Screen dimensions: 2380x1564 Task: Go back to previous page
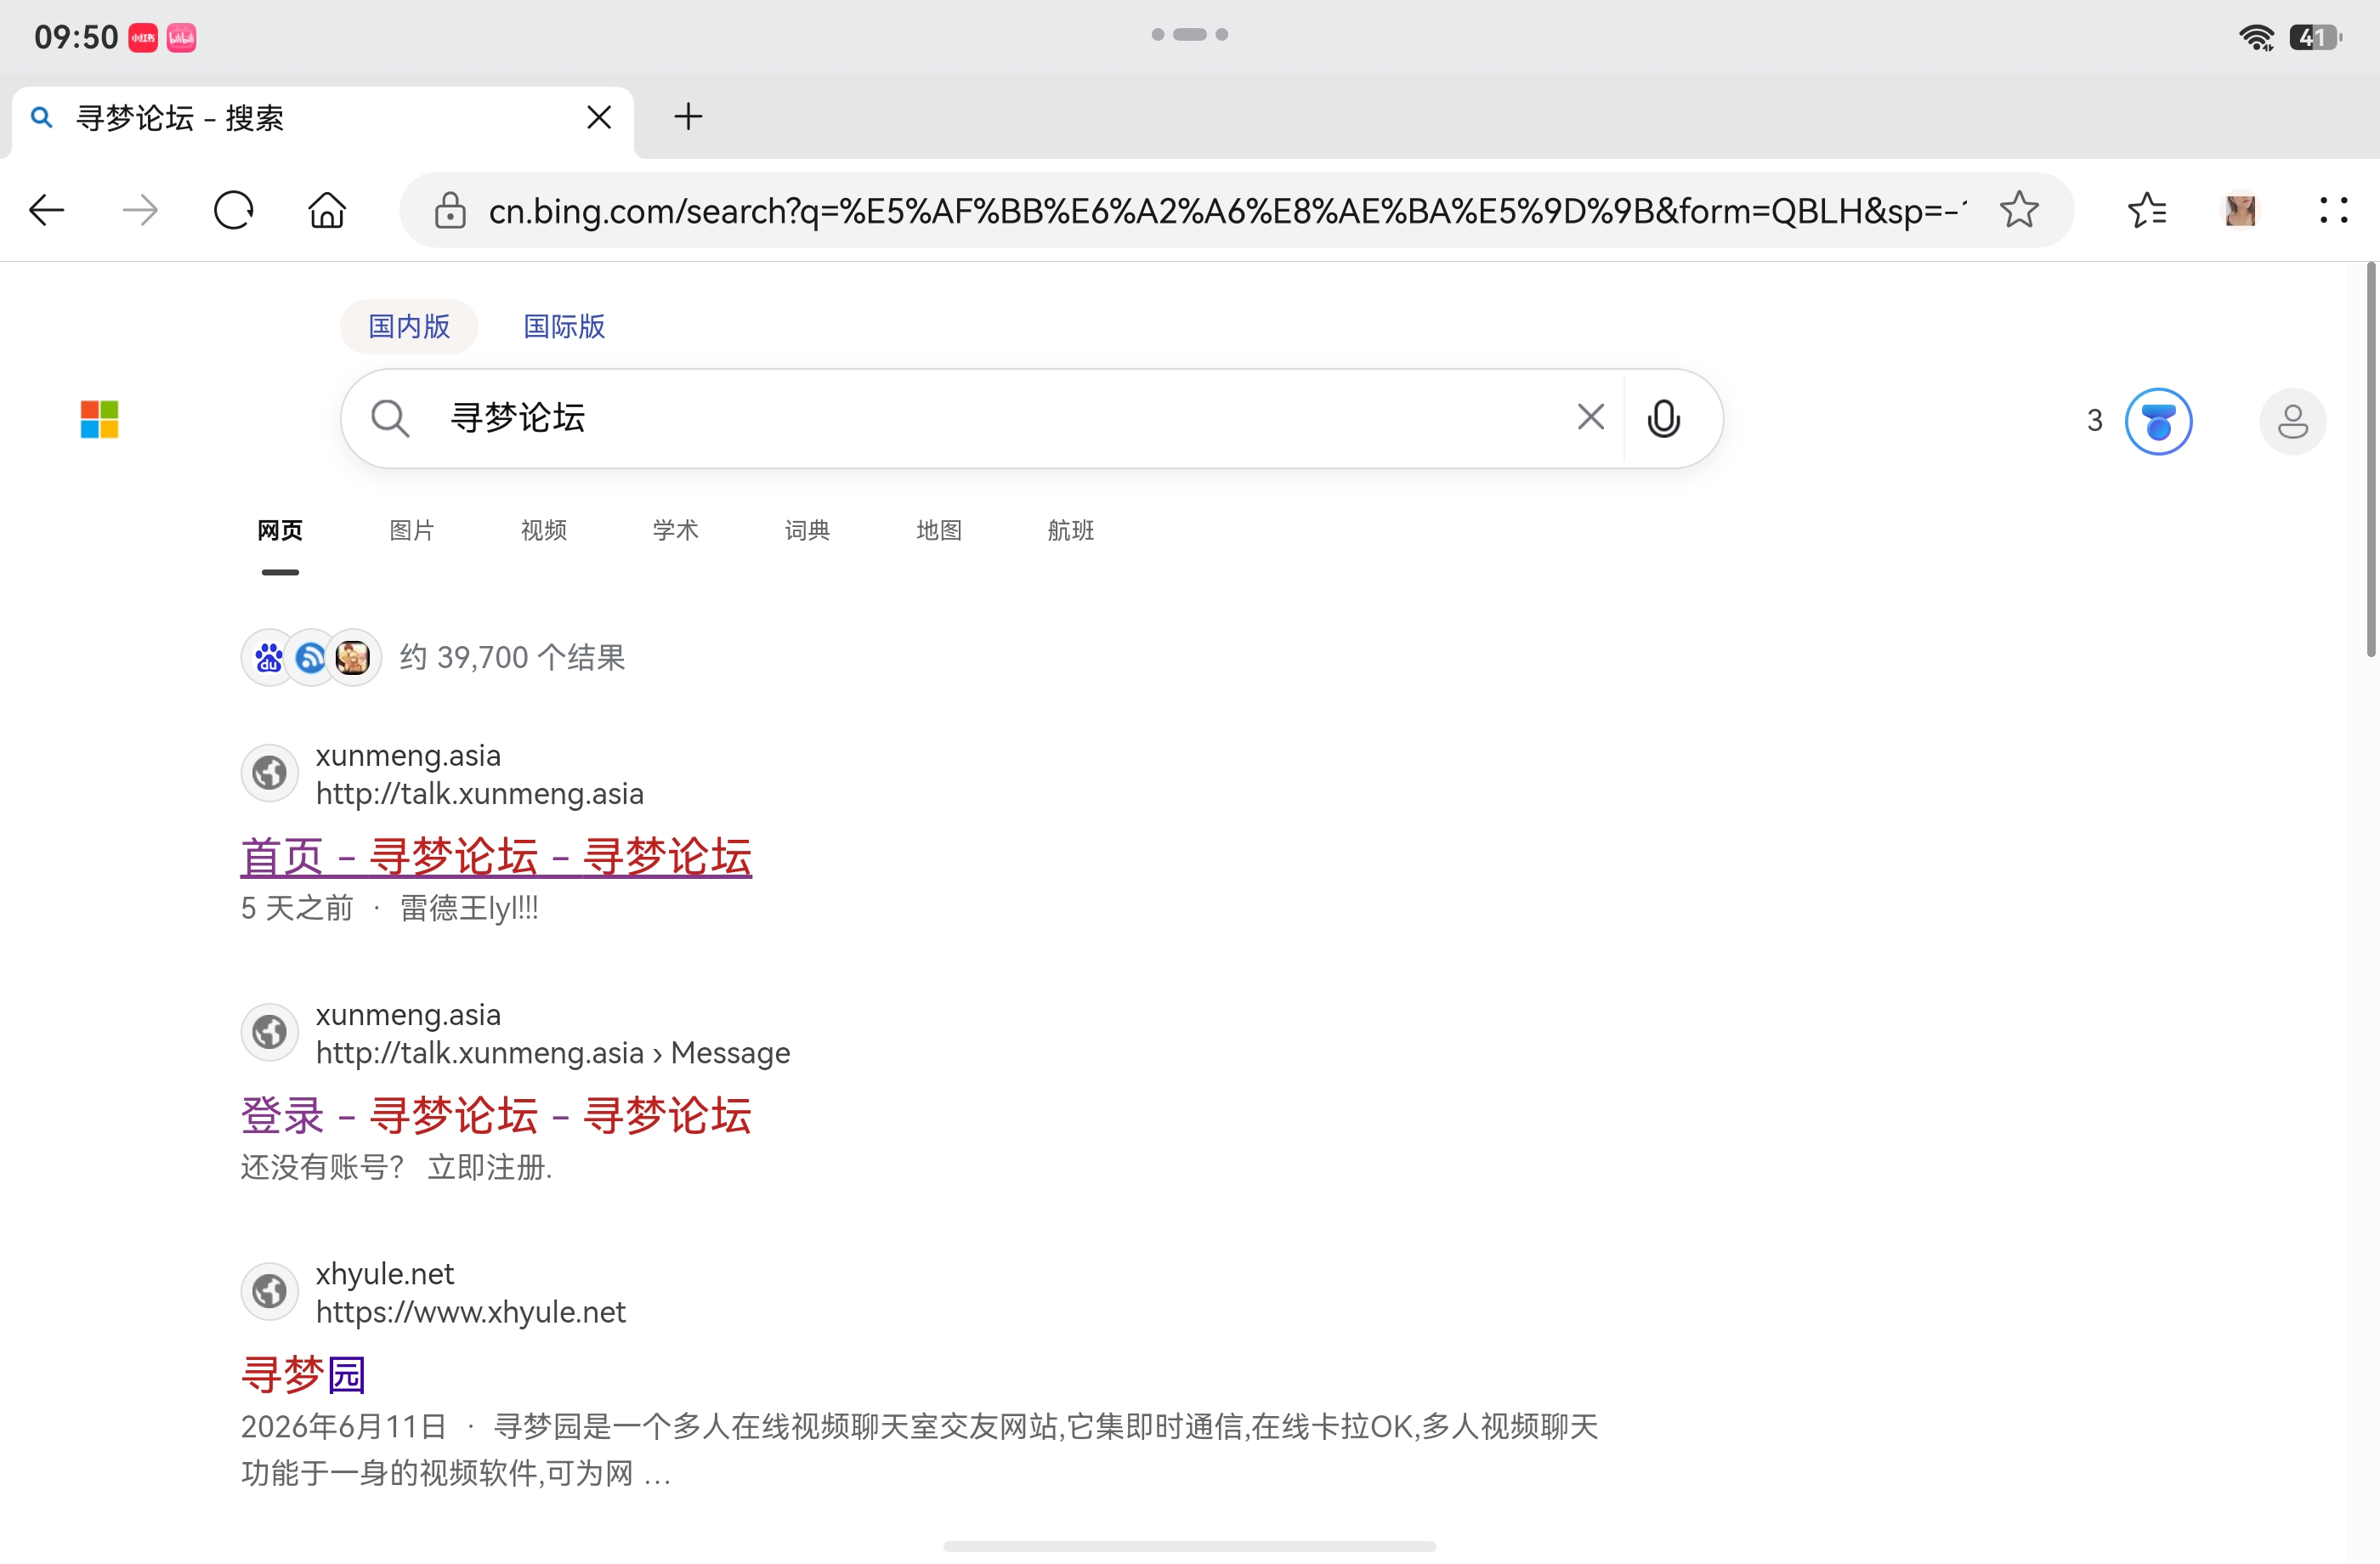coord(46,211)
